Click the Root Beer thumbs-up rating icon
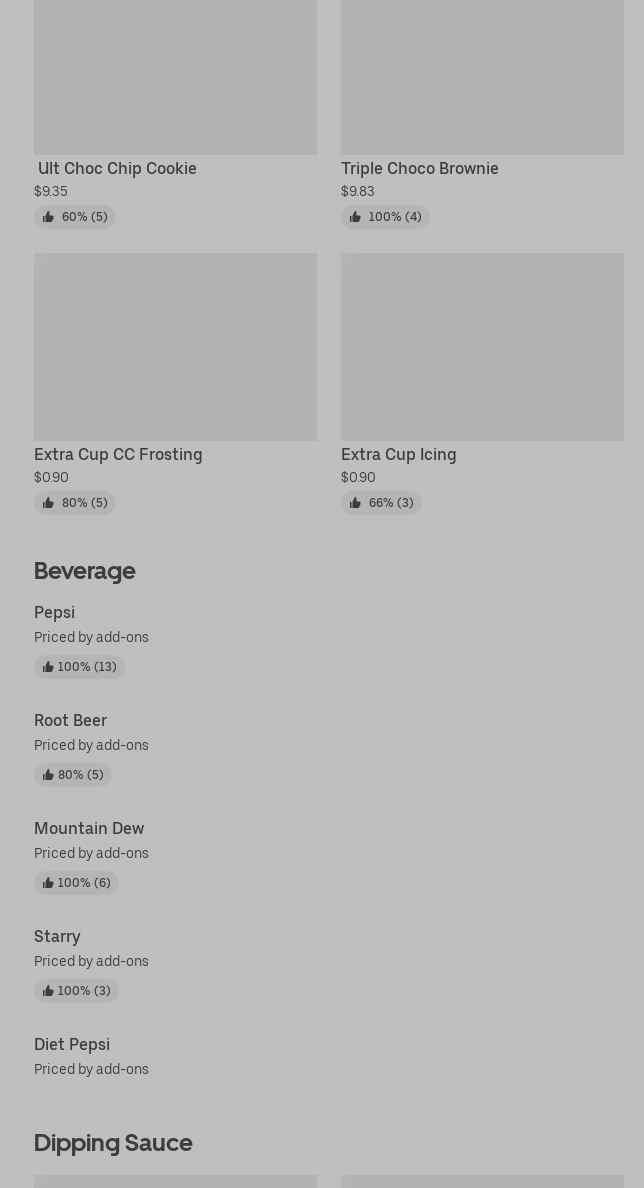644x1188 pixels. pos(48,775)
